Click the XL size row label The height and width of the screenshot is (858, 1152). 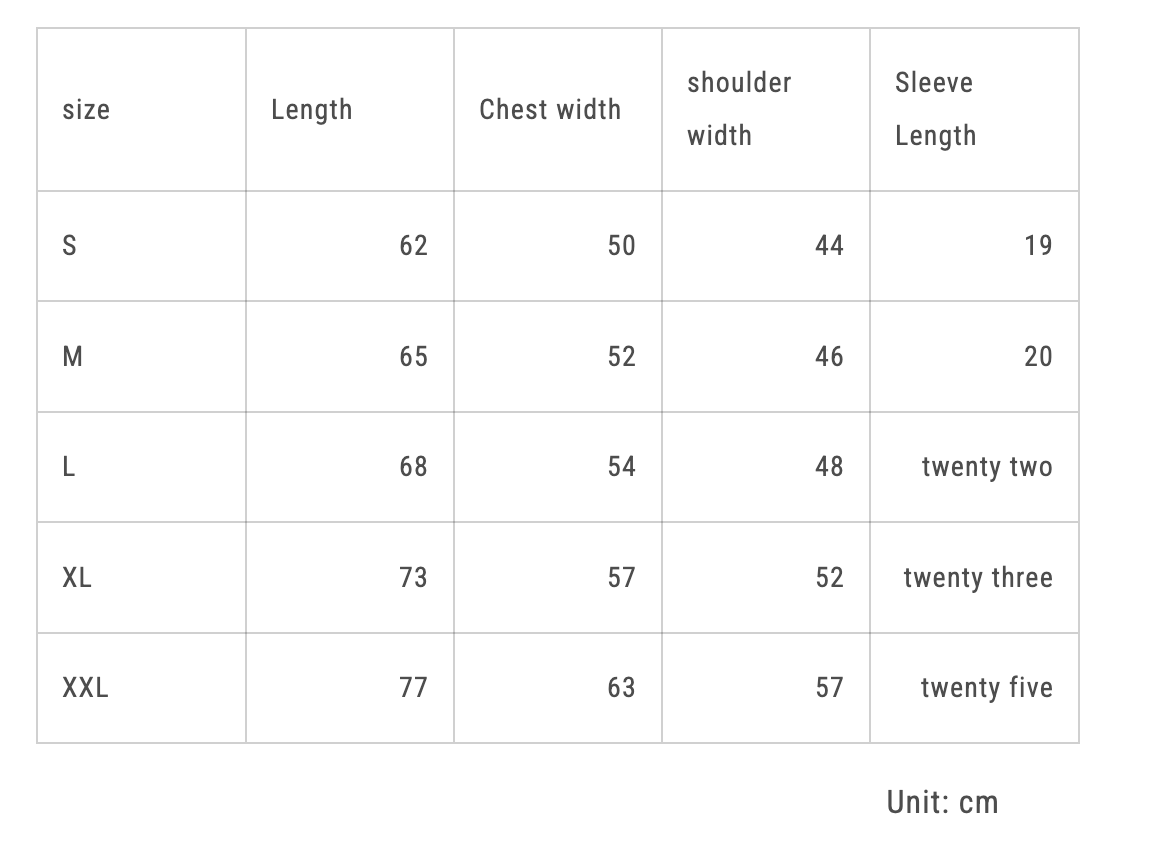point(77,578)
